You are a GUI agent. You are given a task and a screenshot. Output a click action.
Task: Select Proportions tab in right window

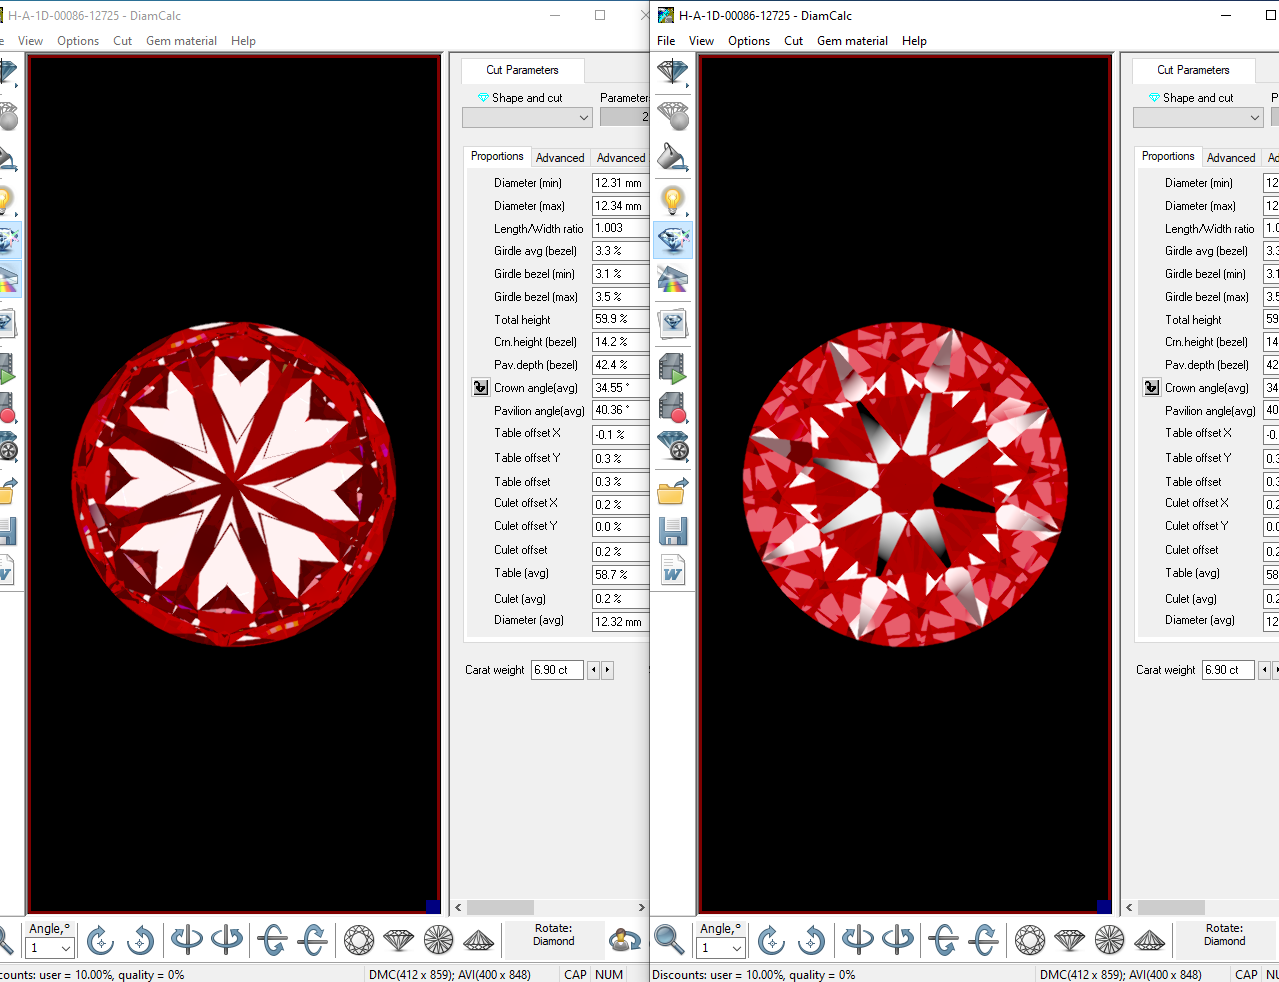point(1168,156)
